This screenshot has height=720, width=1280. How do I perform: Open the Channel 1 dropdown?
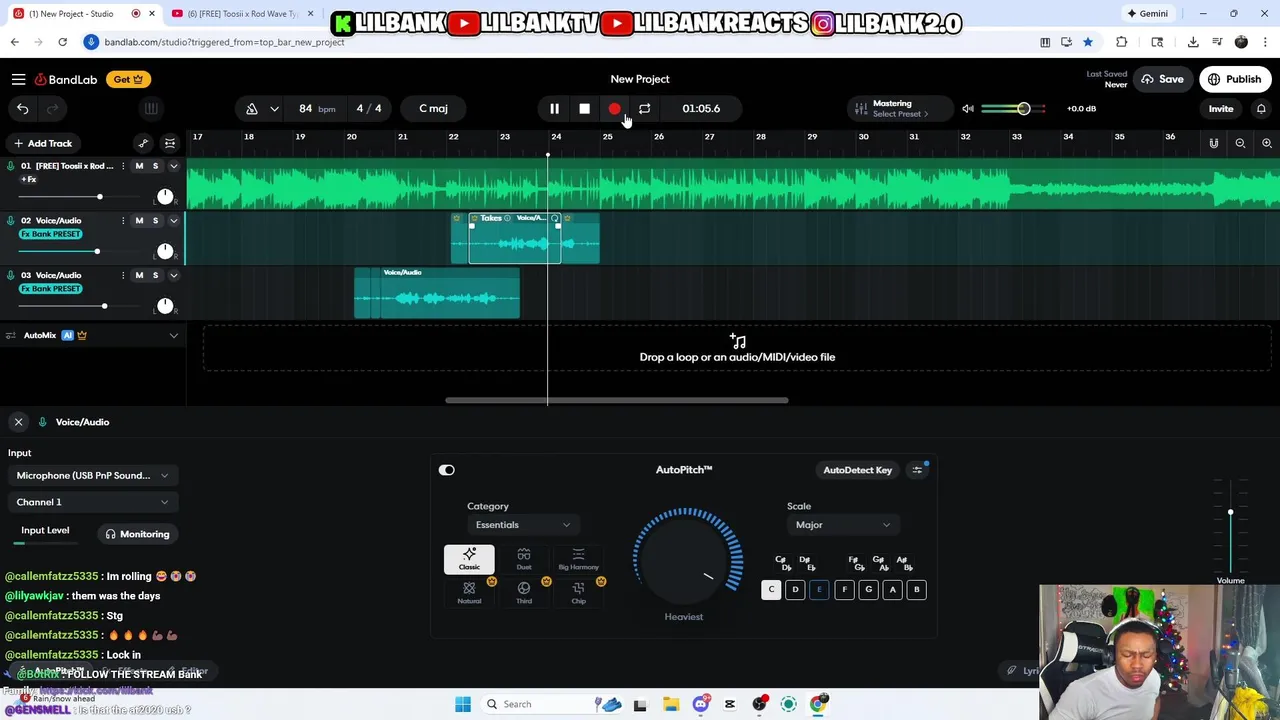pyautogui.click(x=92, y=502)
